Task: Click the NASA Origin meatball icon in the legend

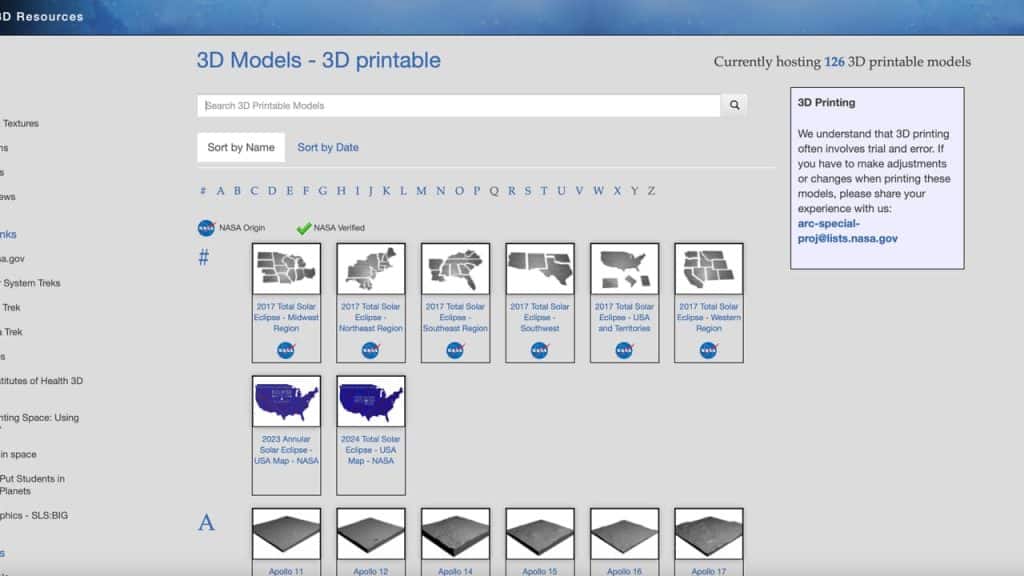Action: click(x=203, y=227)
